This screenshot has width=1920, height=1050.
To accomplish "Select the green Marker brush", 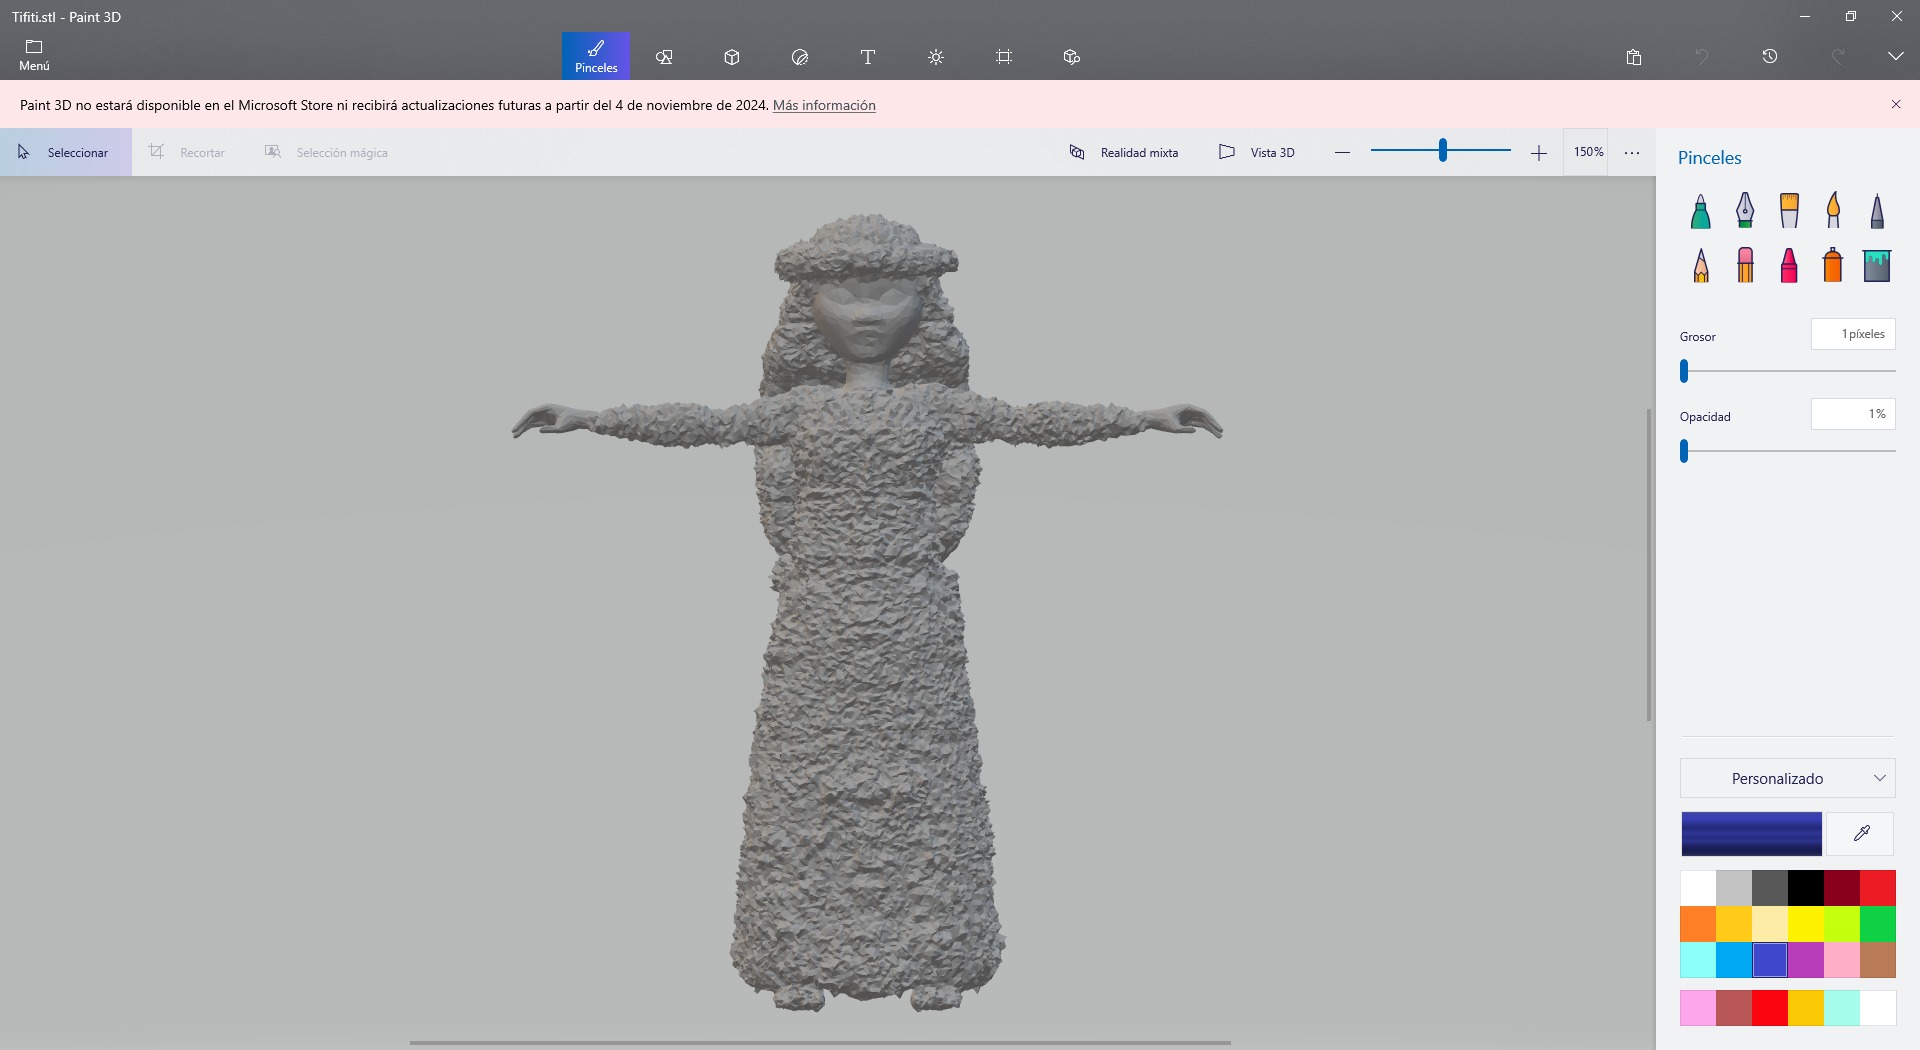I will coord(1701,211).
